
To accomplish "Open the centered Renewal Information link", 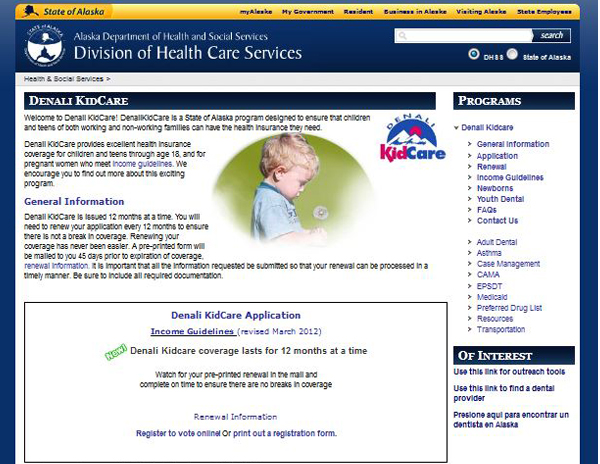I will click(x=235, y=417).
